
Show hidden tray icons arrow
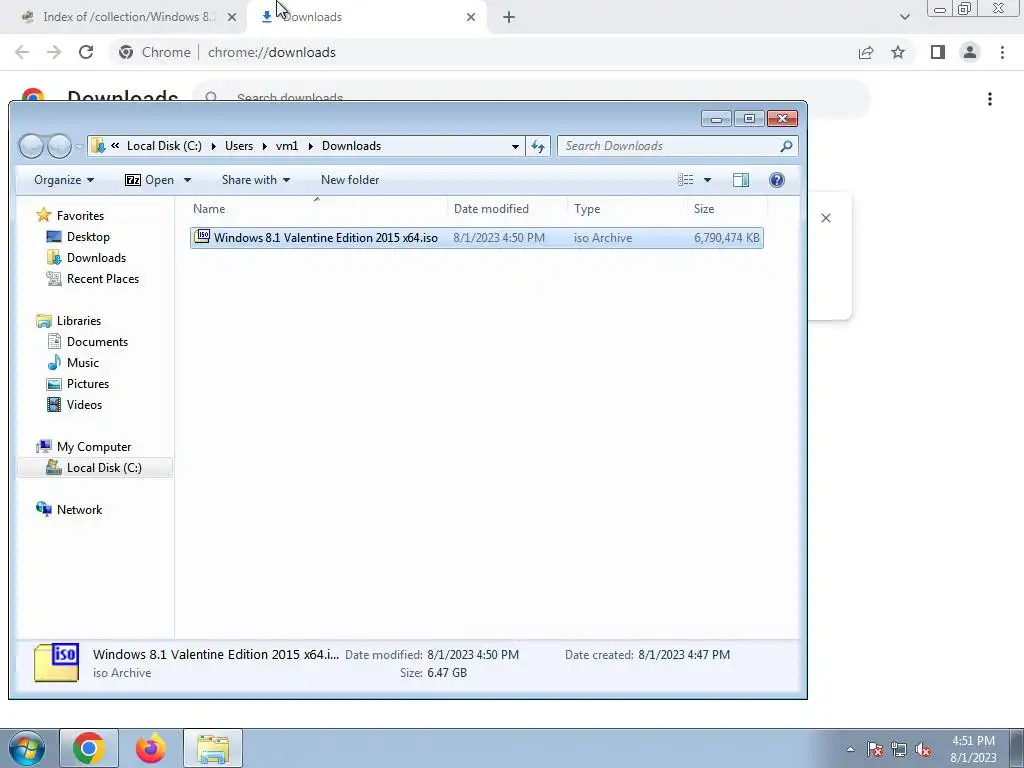tap(850, 750)
